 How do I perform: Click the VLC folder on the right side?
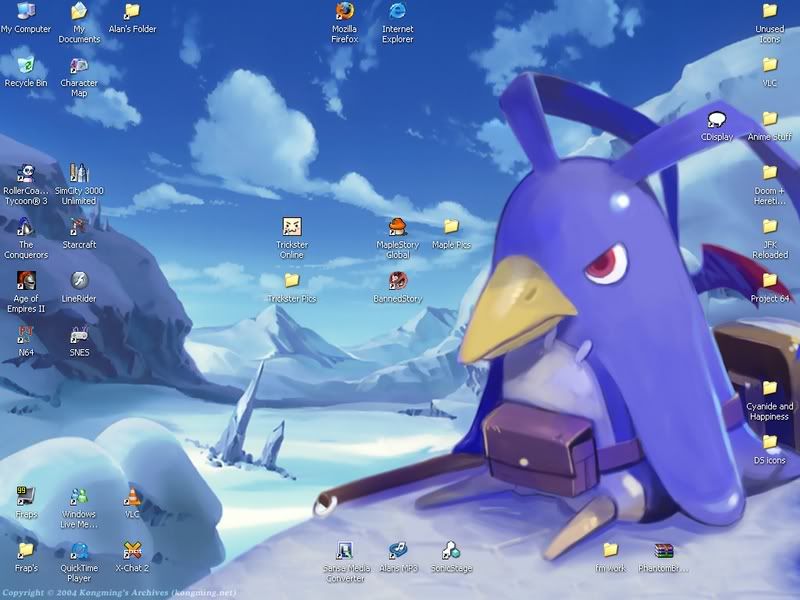[769, 71]
